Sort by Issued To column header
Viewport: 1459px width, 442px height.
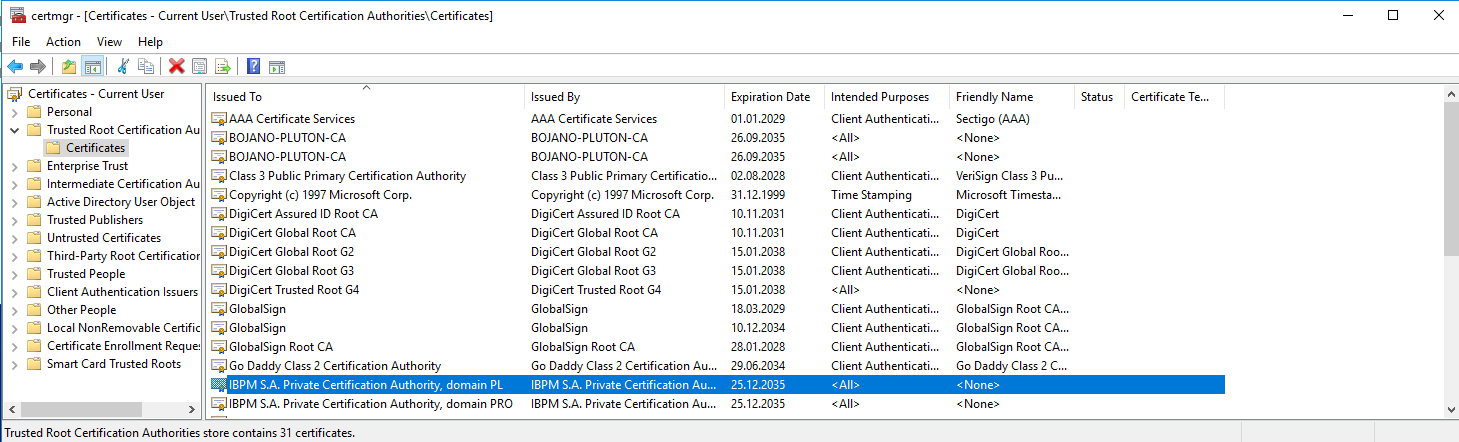pyautogui.click(x=366, y=97)
